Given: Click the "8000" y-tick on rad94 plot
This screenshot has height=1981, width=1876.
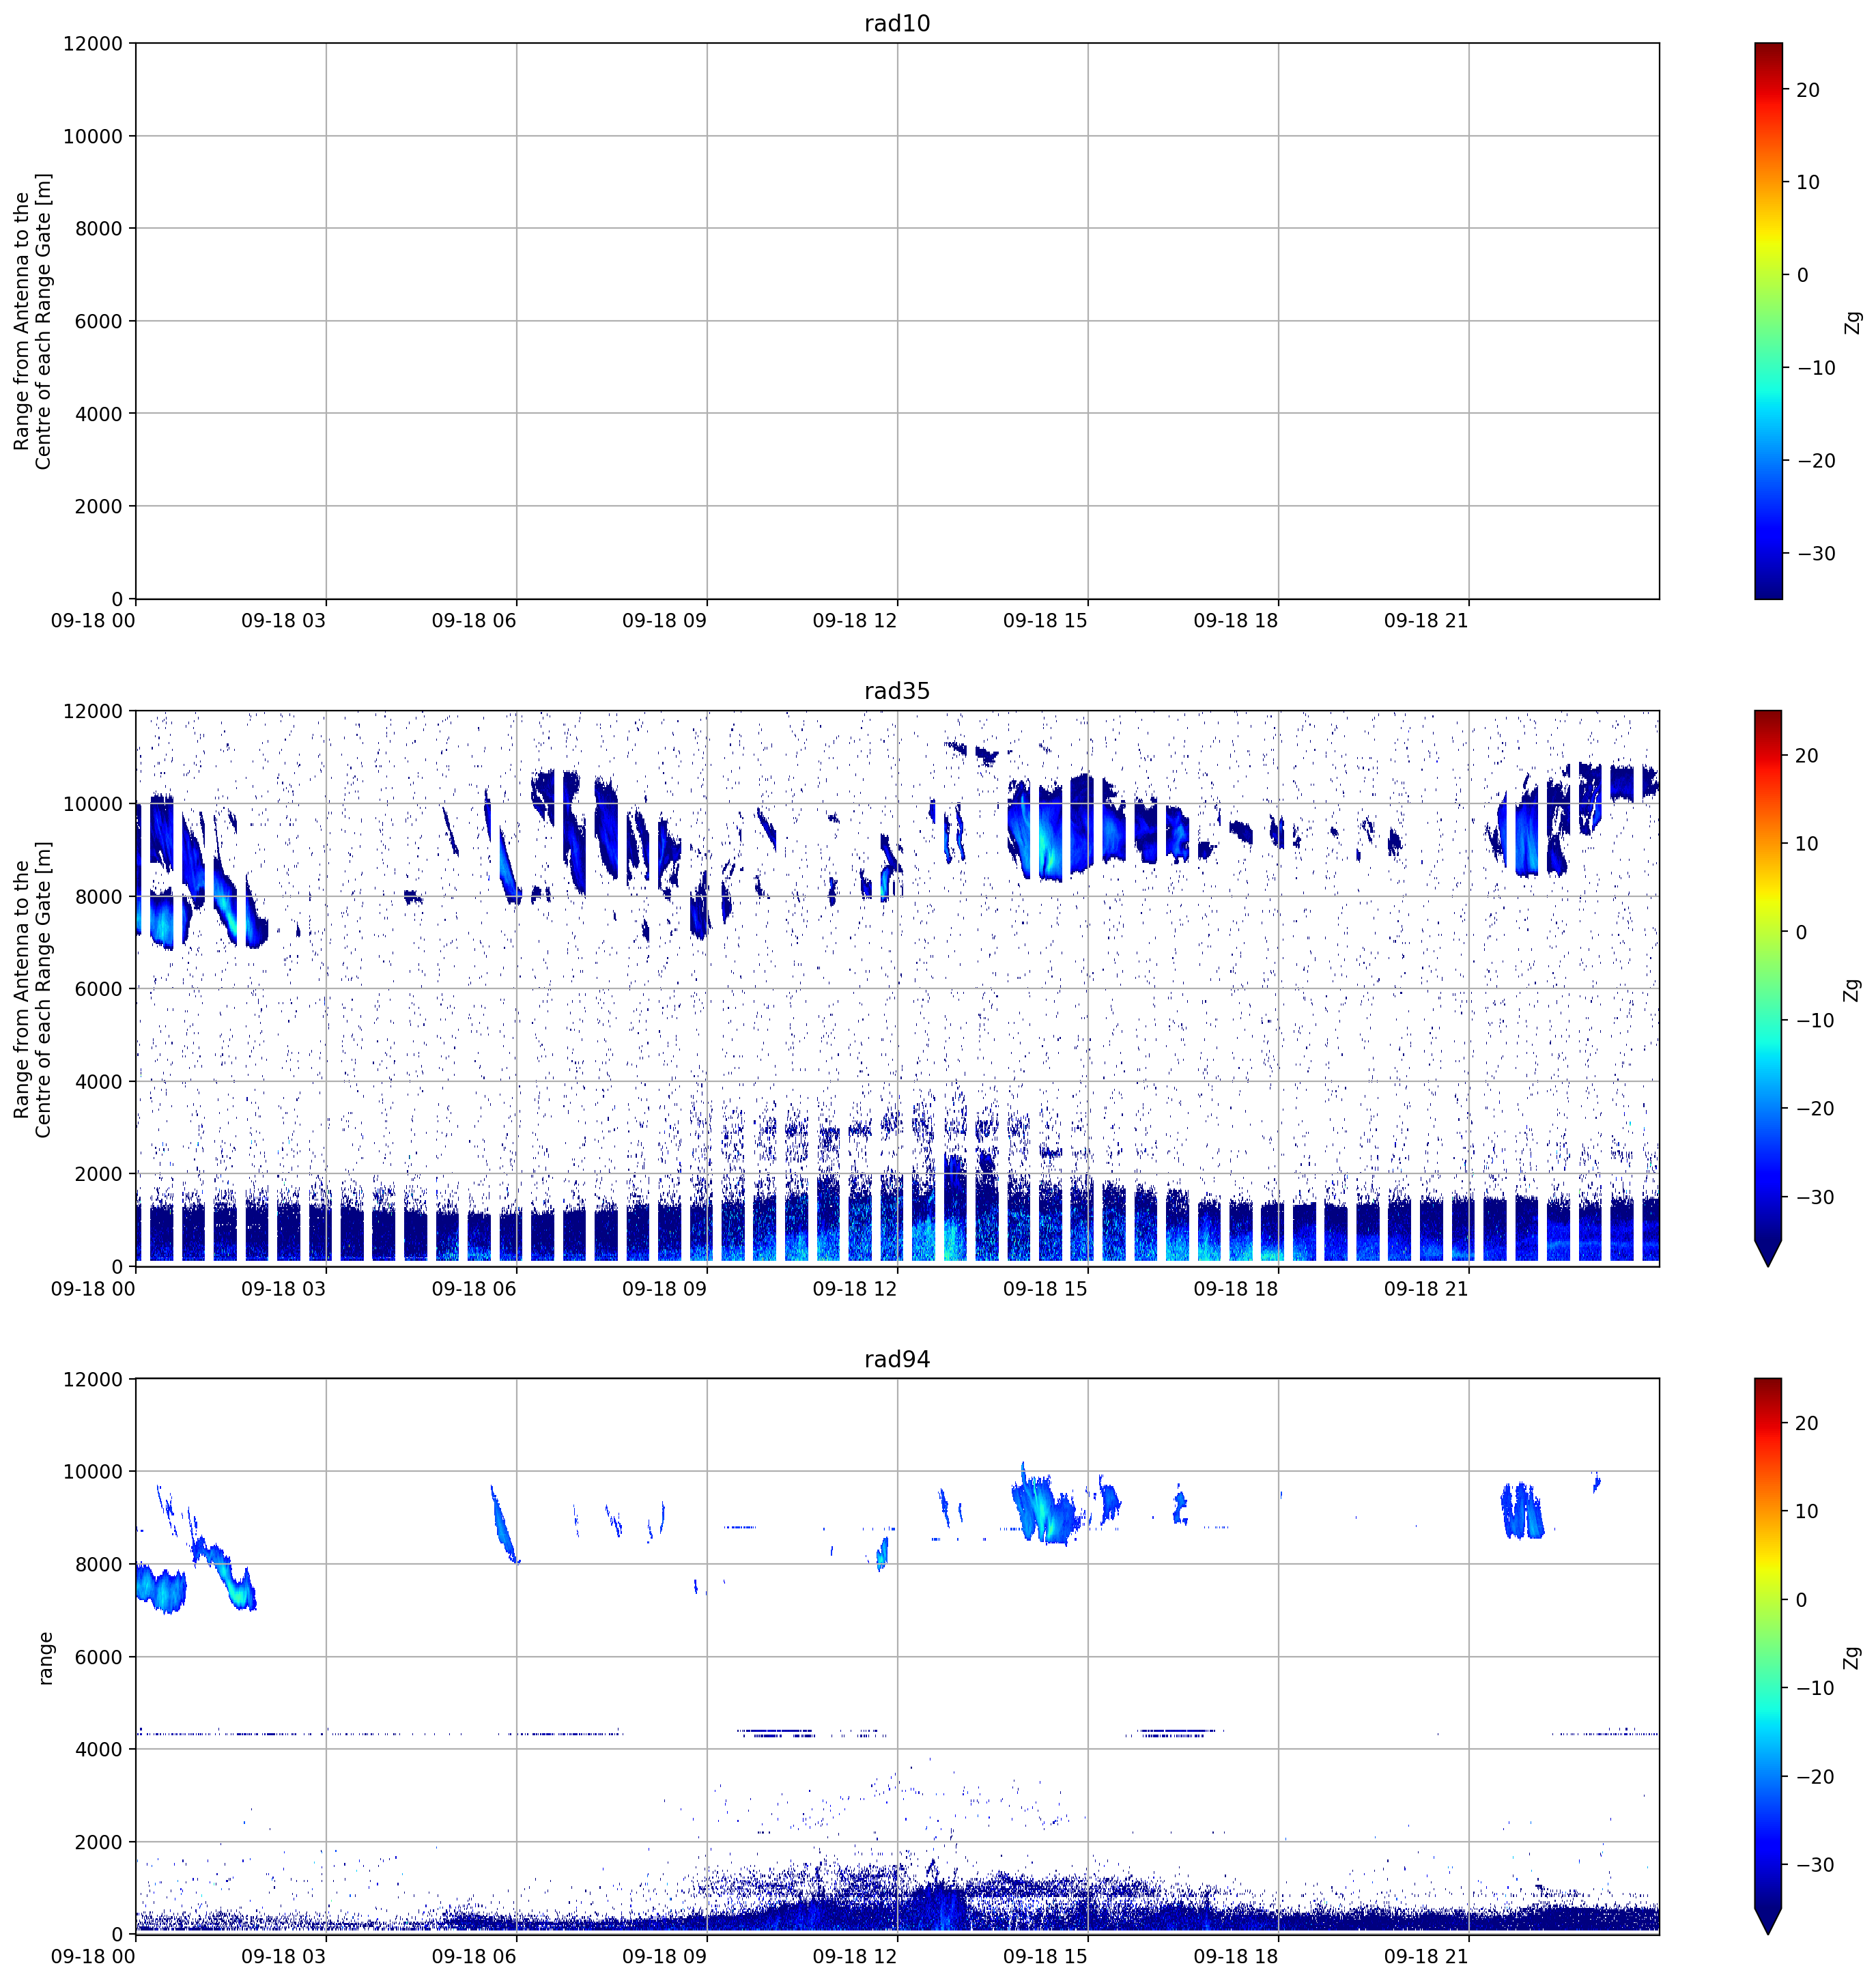Looking at the screenshot, I should 99,1565.
